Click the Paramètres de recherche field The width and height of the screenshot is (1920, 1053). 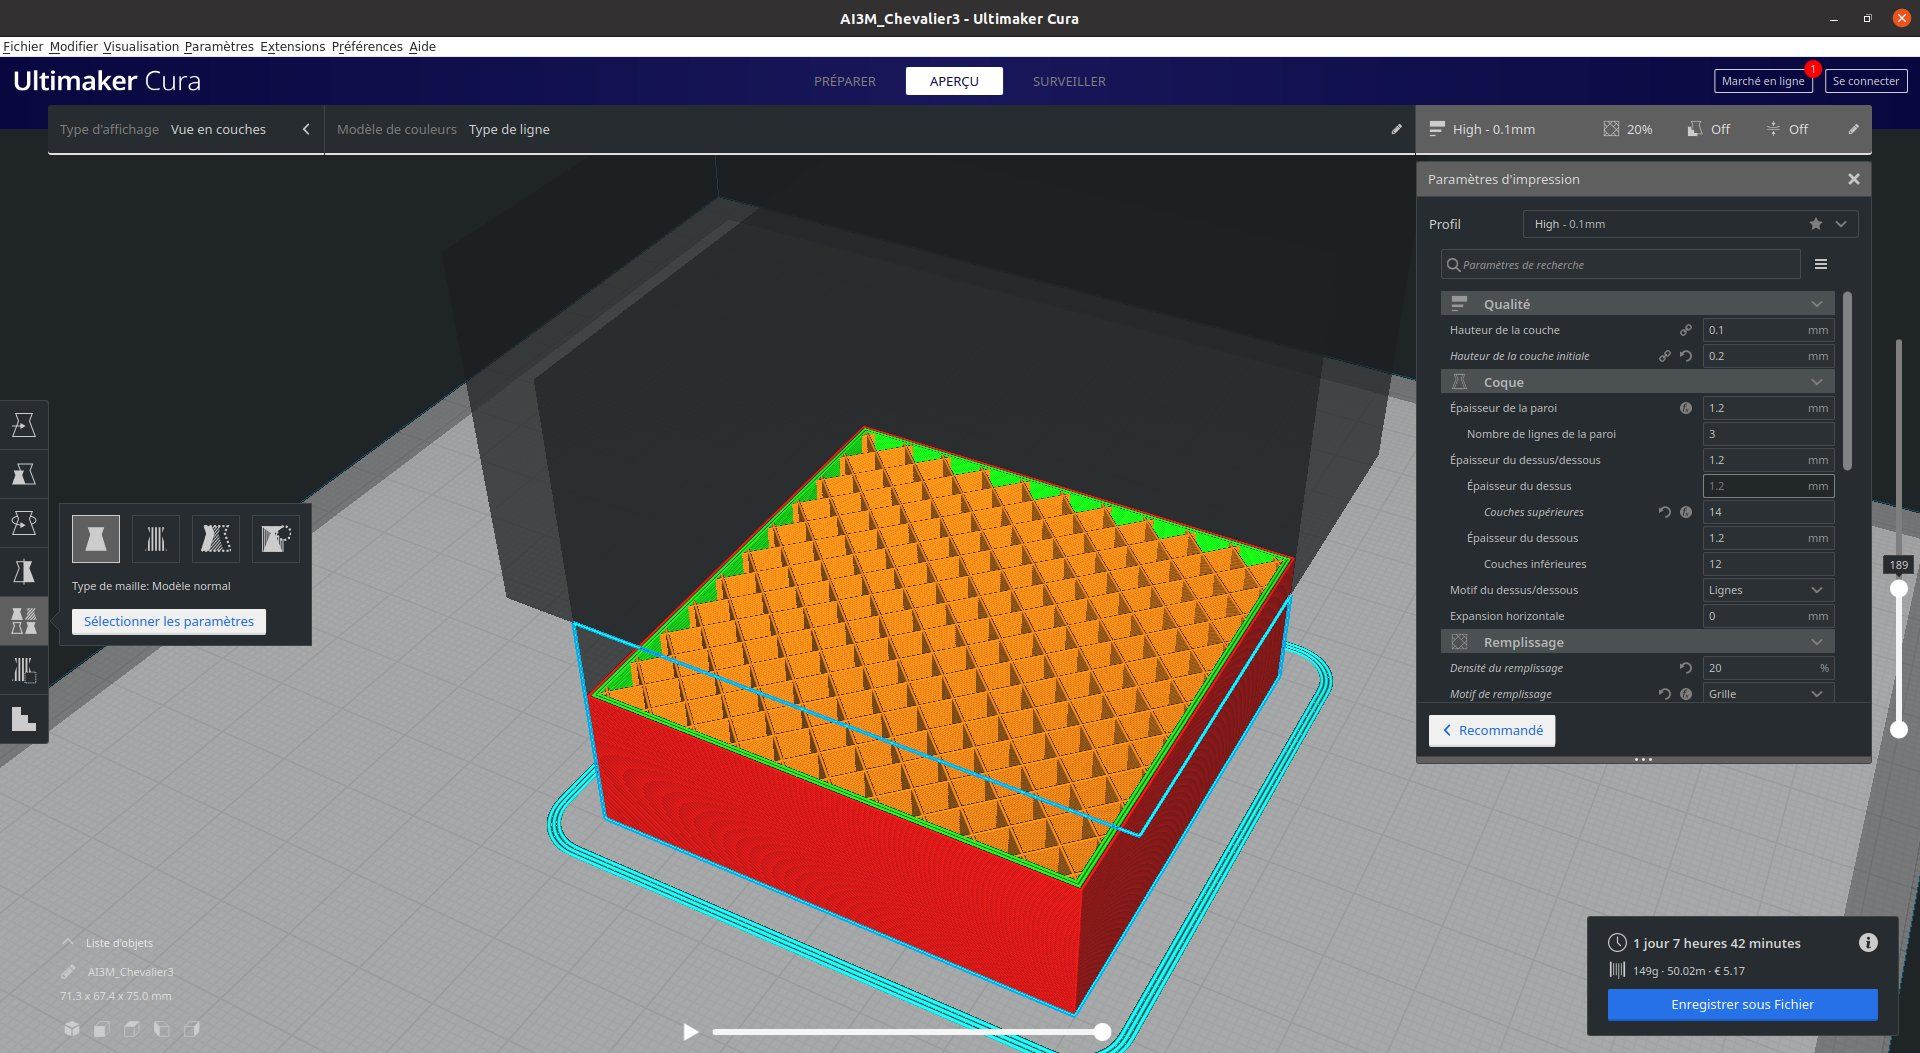1620,265
